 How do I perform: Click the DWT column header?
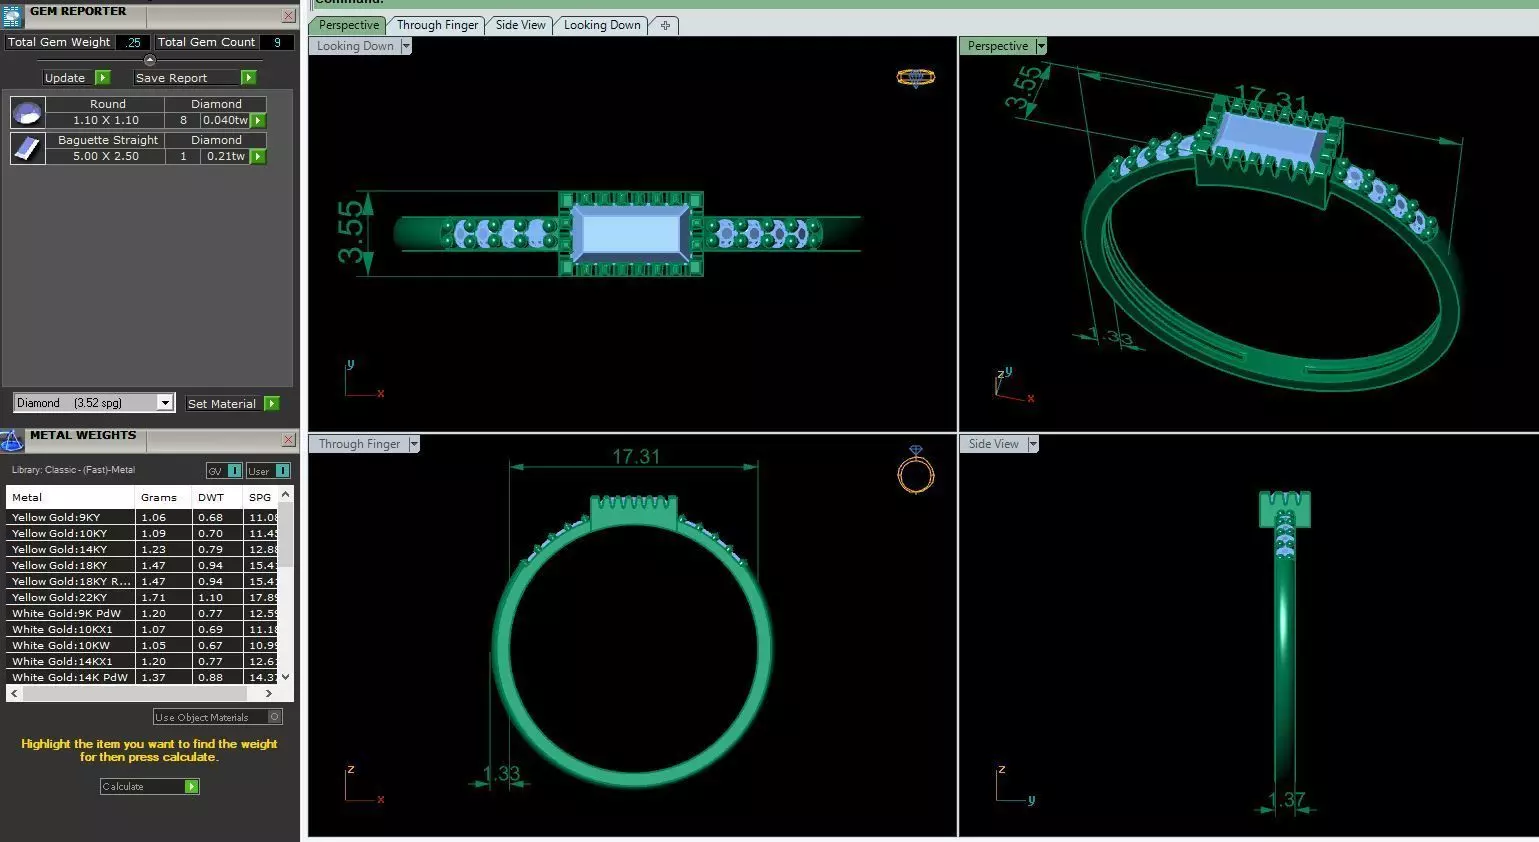(x=217, y=497)
